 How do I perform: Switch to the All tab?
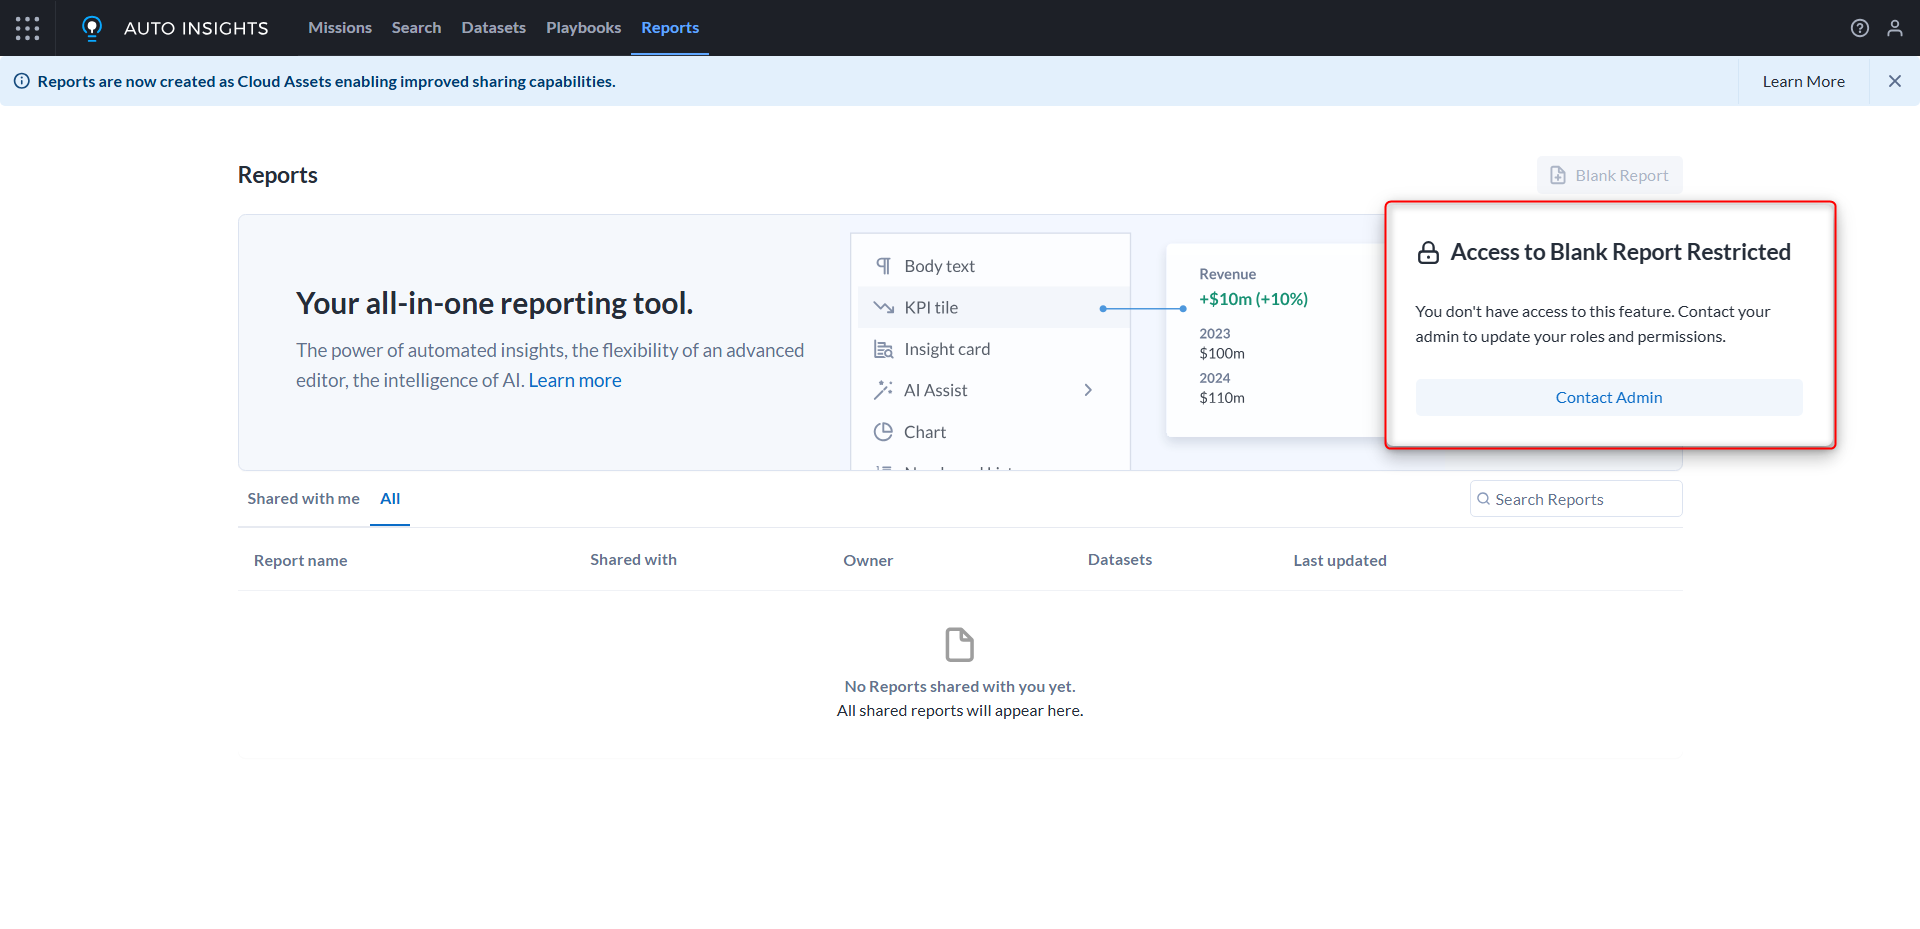[x=390, y=499]
